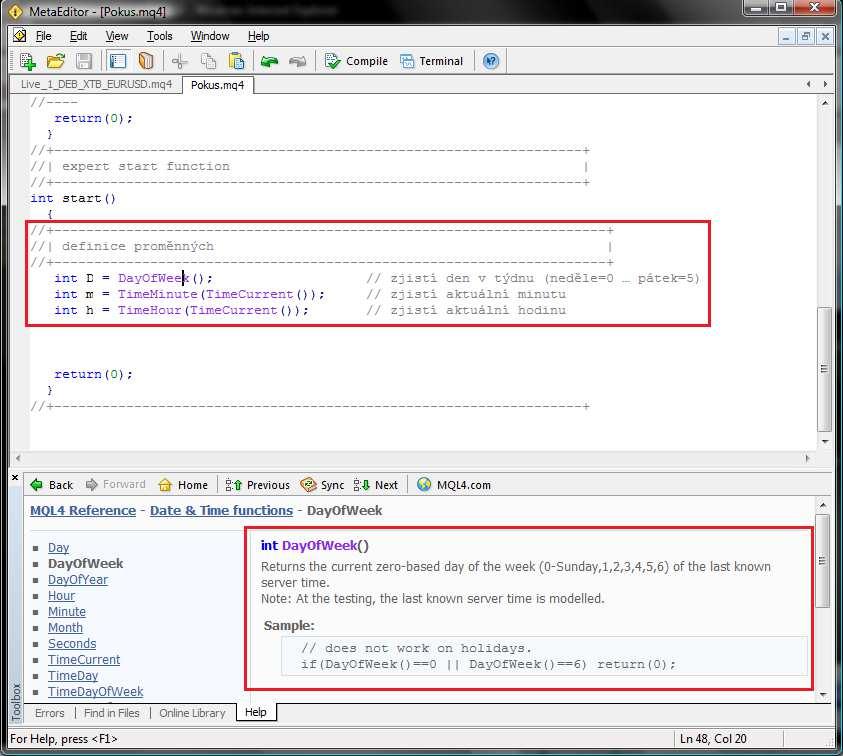Viewport: 843px width, 756px height.
Task: Open the MQL4 Reference breadcrumb link
Action: point(83,510)
